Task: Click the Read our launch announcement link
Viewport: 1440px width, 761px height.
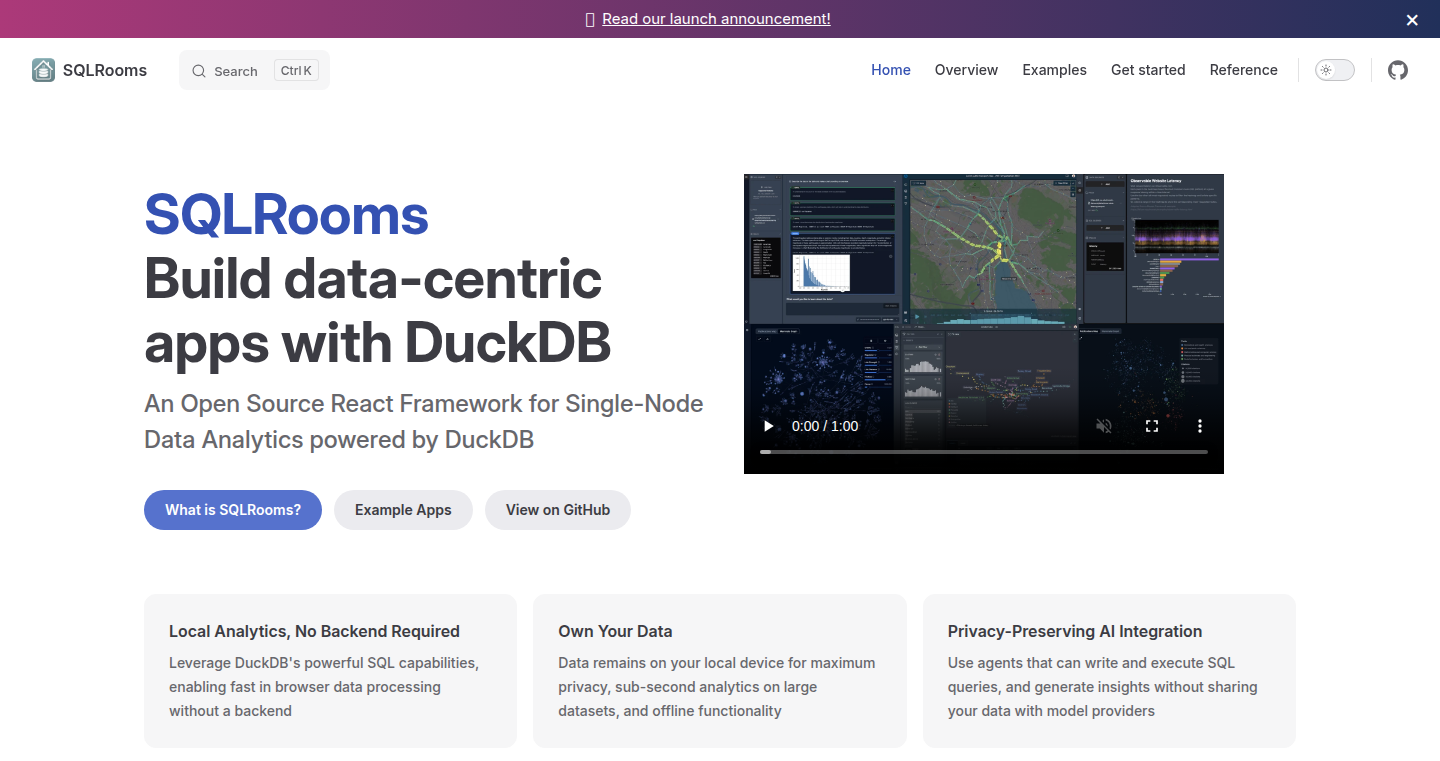Action: pyautogui.click(x=716, y=19)
